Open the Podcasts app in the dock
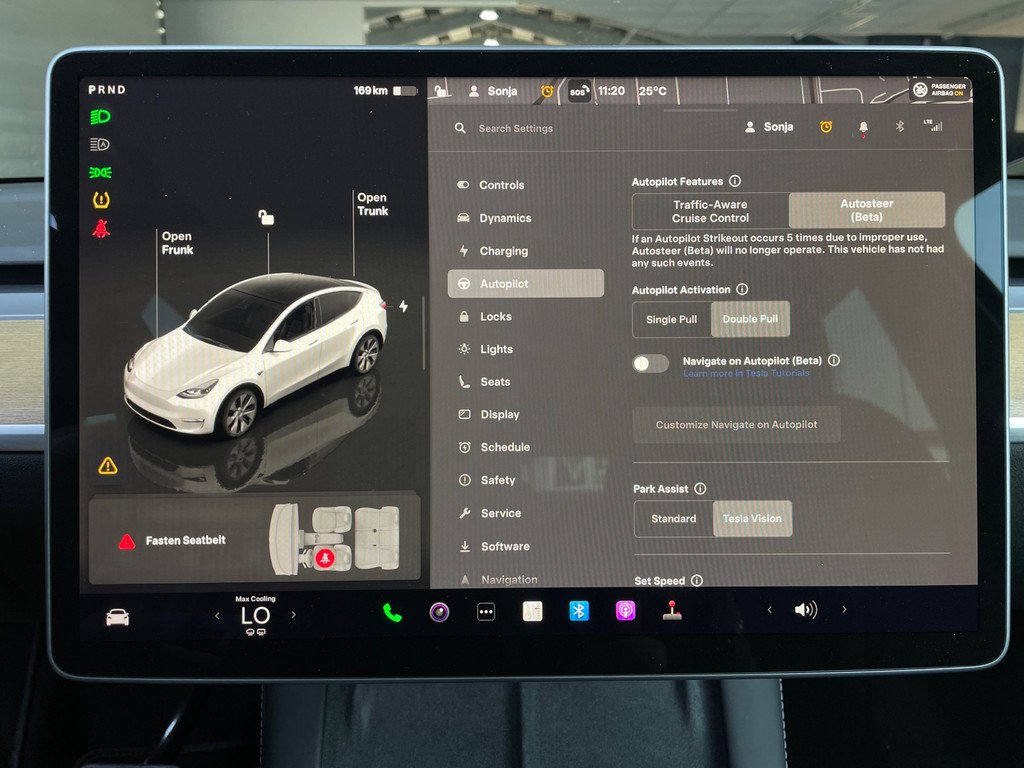This screenshot has width=1024, height=768. point(626,611)
